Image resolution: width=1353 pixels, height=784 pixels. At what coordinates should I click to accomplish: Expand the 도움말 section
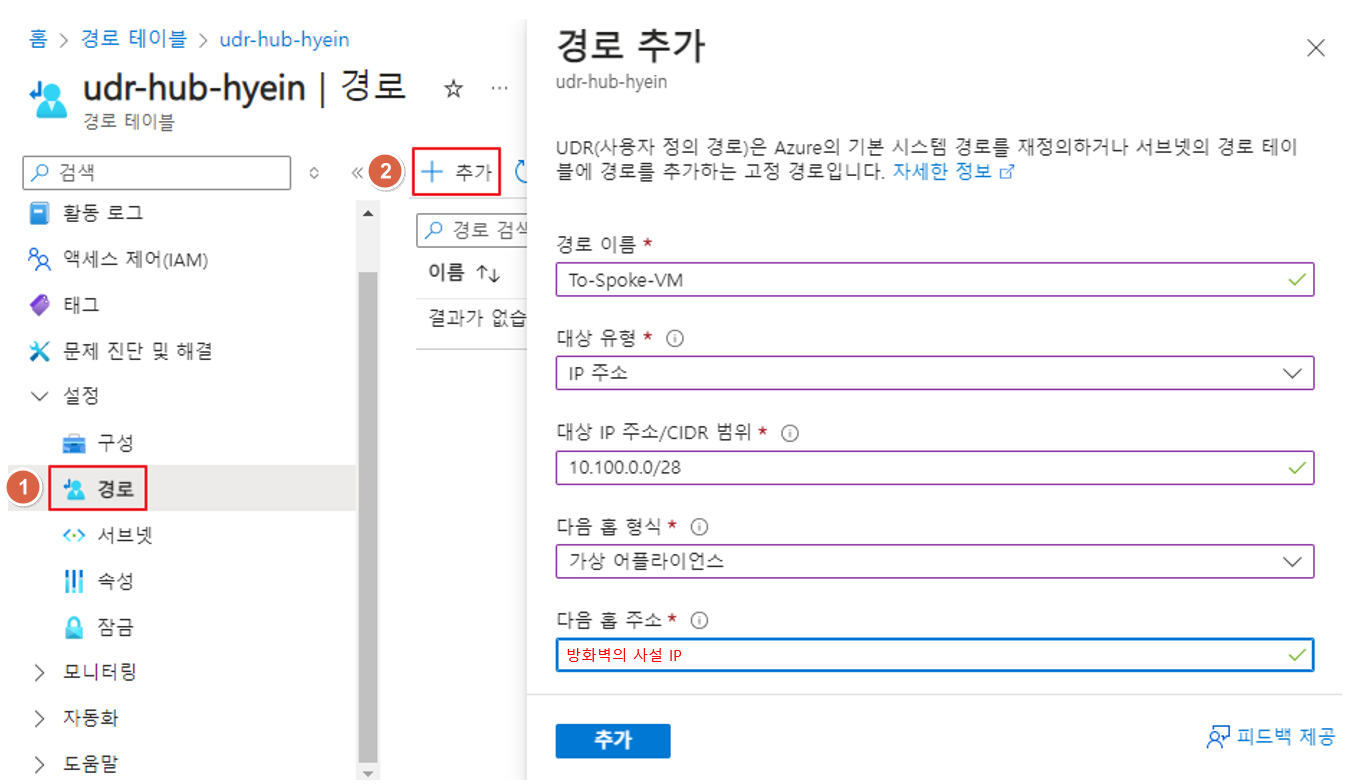(x=40, y=764)
